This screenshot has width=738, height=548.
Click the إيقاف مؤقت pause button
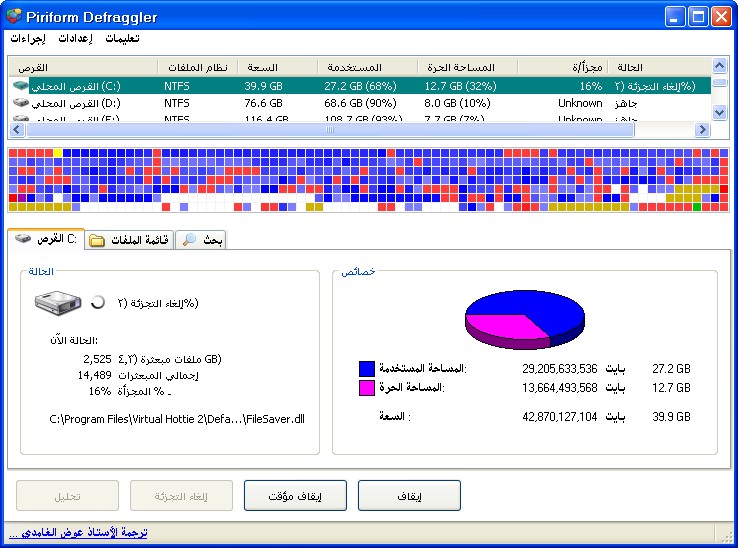(x=295, y=496)
